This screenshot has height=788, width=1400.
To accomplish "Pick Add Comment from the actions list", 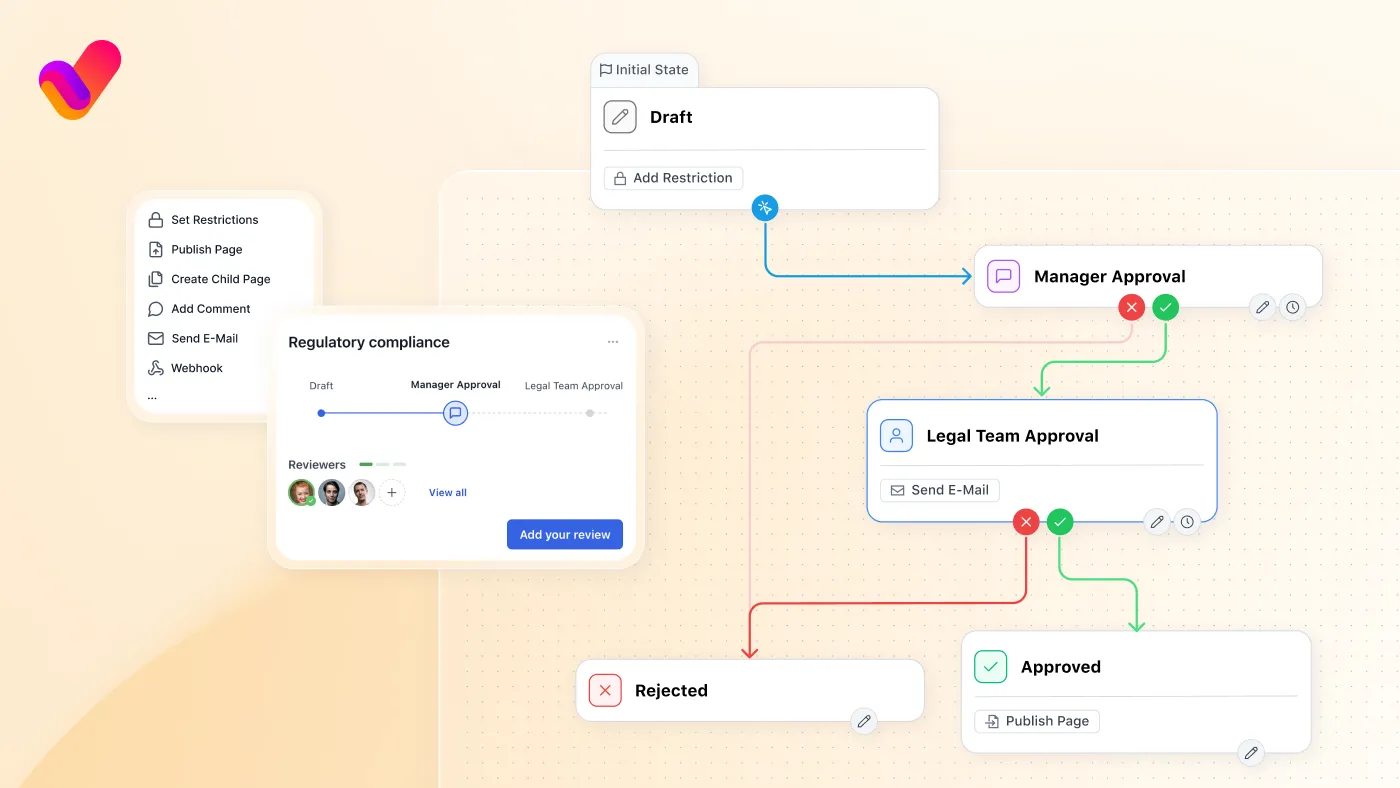I will tap(199, 309).
